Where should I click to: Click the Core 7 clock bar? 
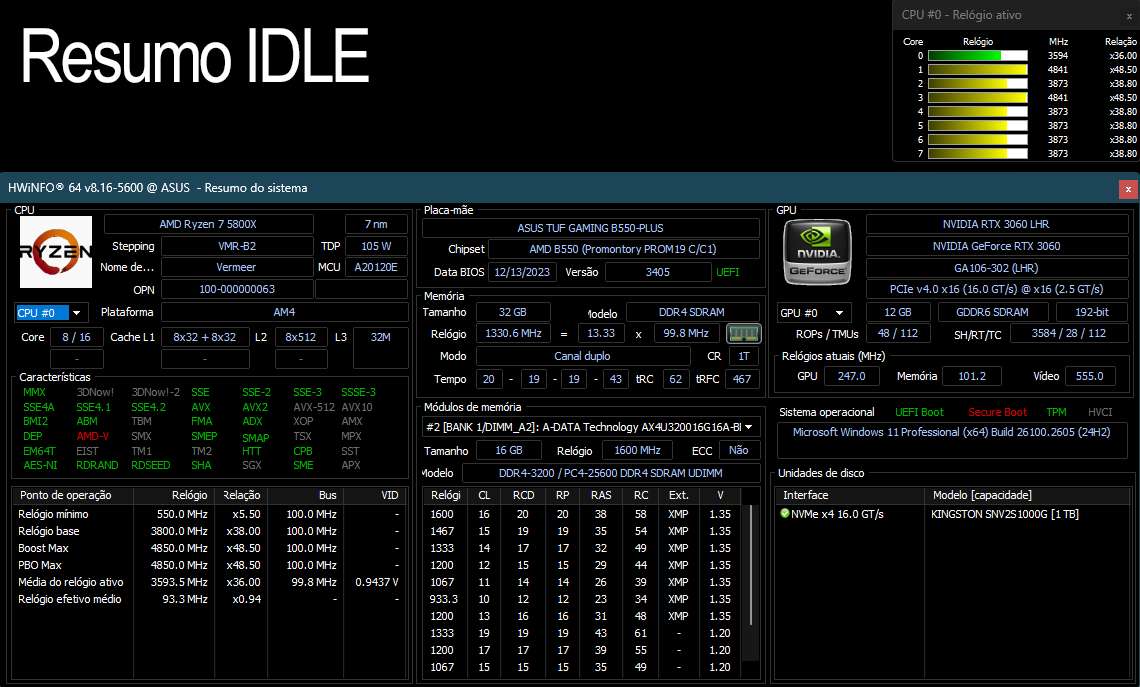[x=978, y=153]
